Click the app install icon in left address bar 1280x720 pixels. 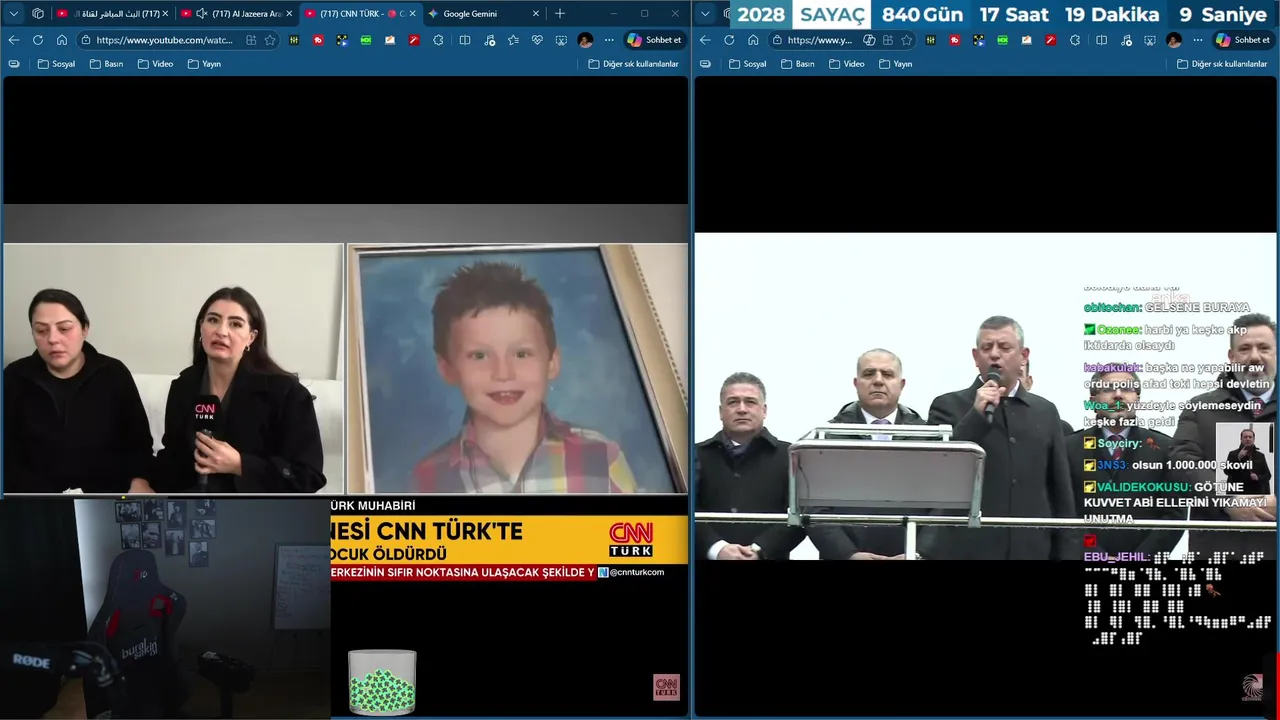(250, 40)
